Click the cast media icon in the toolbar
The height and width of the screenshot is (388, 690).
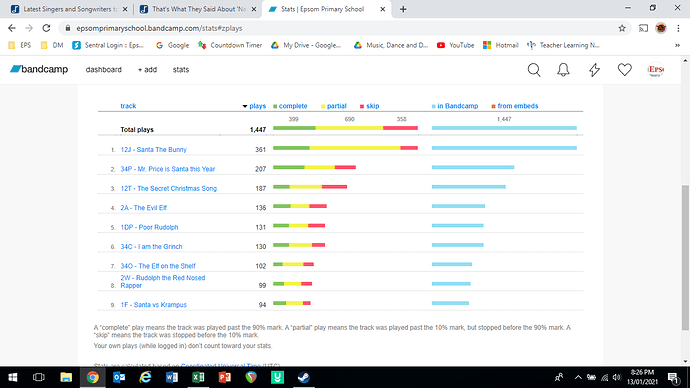[643, 28]
